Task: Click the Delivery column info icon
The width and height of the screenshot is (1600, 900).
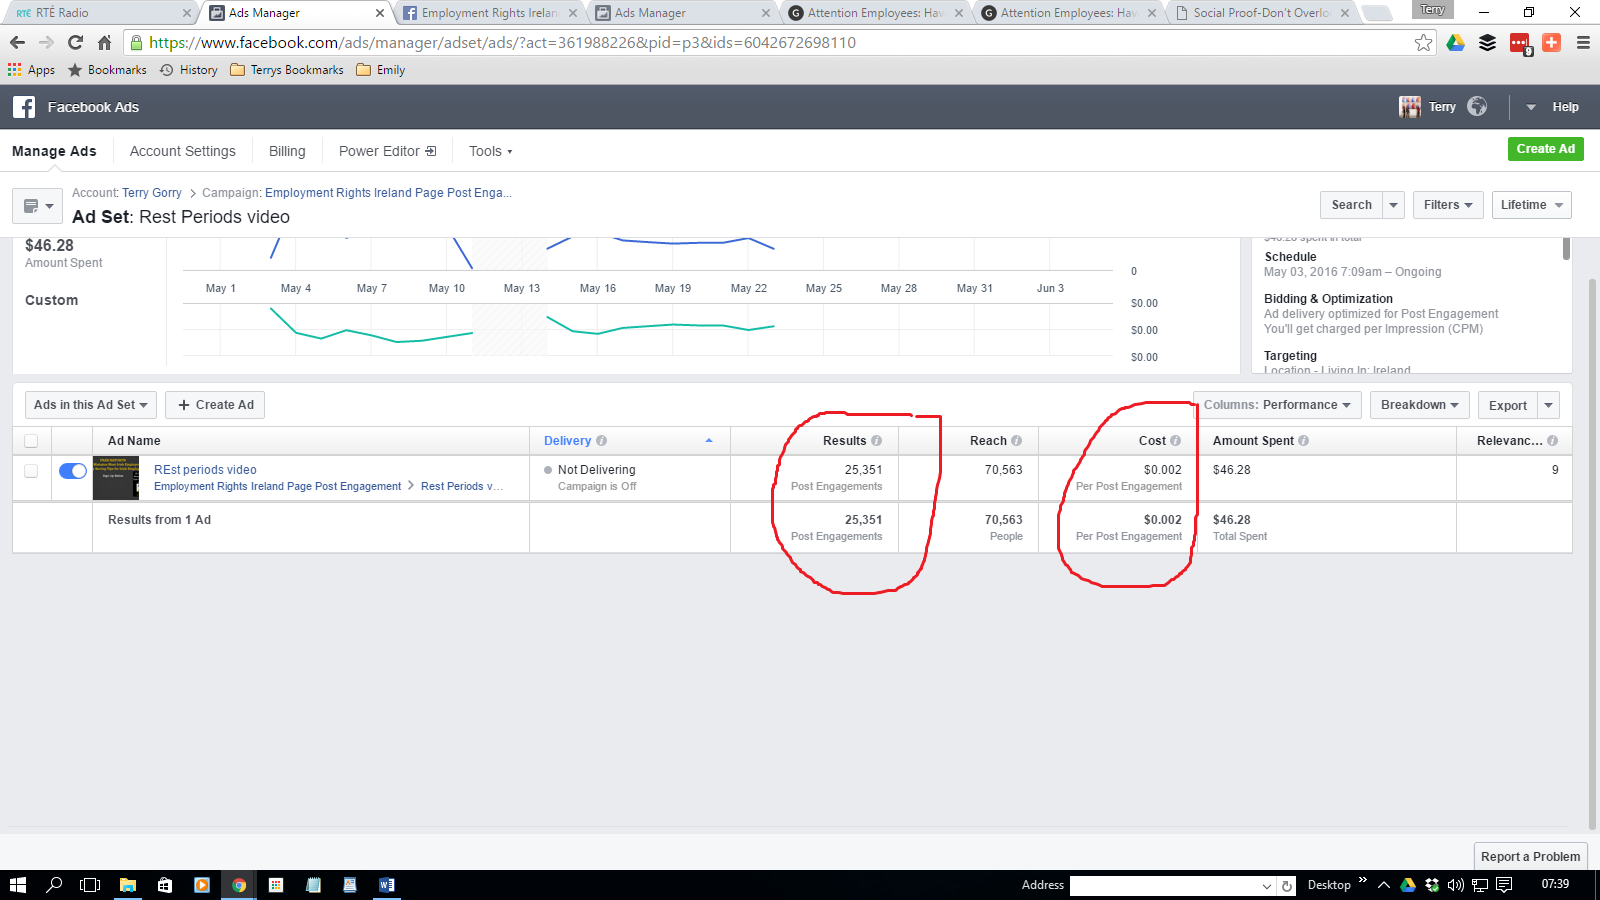Action: pos(602,441)
